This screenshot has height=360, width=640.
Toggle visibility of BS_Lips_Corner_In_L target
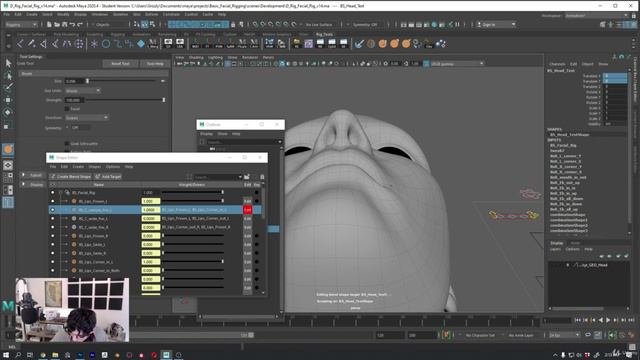point(52,262)
